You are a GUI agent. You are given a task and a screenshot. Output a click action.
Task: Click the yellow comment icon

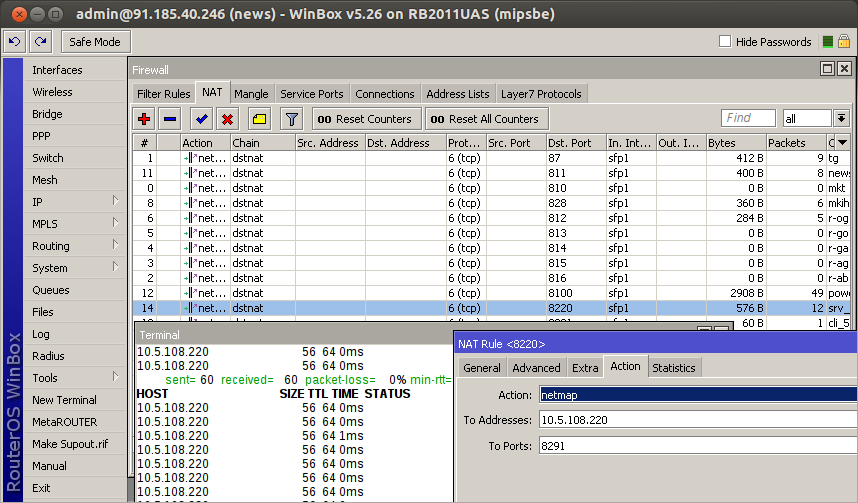coord(259,119)
